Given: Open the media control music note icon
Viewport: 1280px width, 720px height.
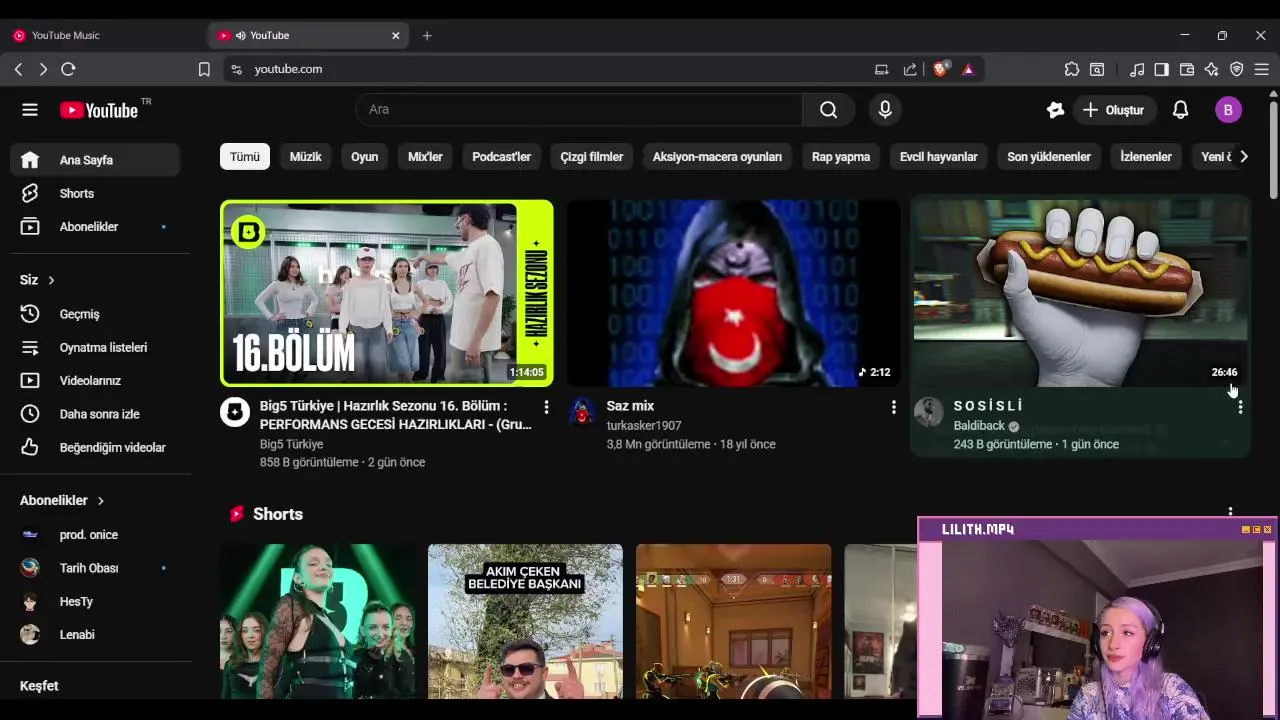Looking at the screenshot, I should click(x=1137, y=69).
